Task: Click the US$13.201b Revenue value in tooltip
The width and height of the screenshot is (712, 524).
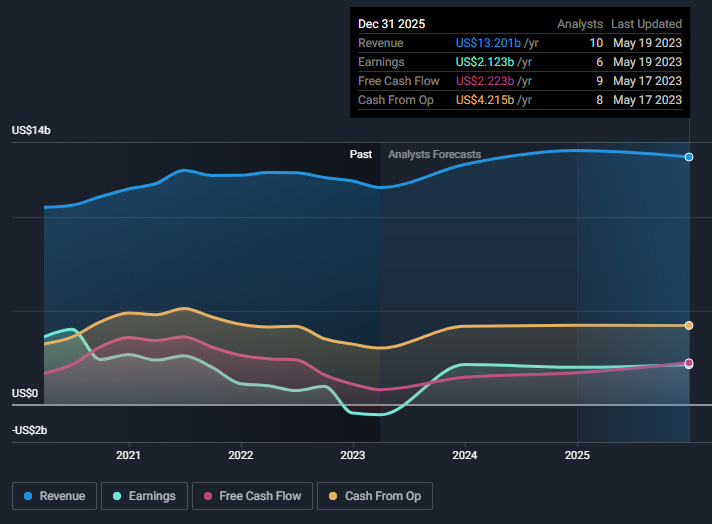Action: 488,43
